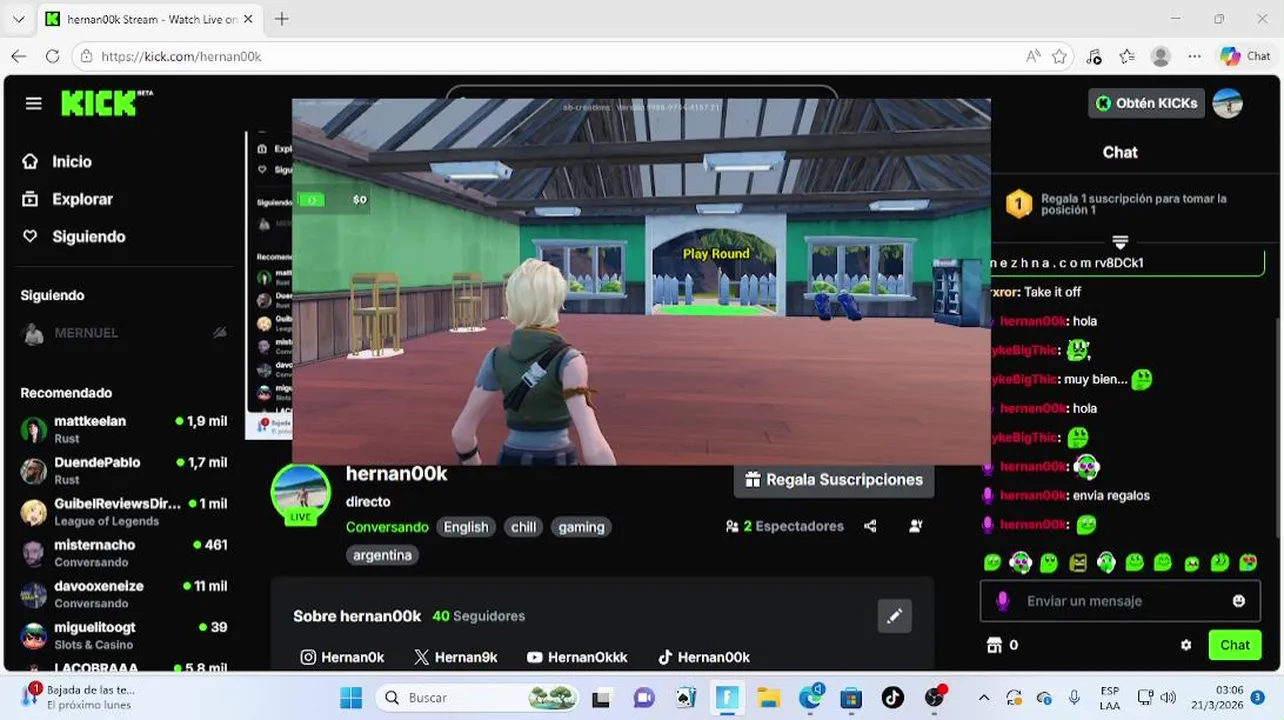Open the user profile avatar menu
This screenshot has height=720, width=1284.
coord(1227,103)
